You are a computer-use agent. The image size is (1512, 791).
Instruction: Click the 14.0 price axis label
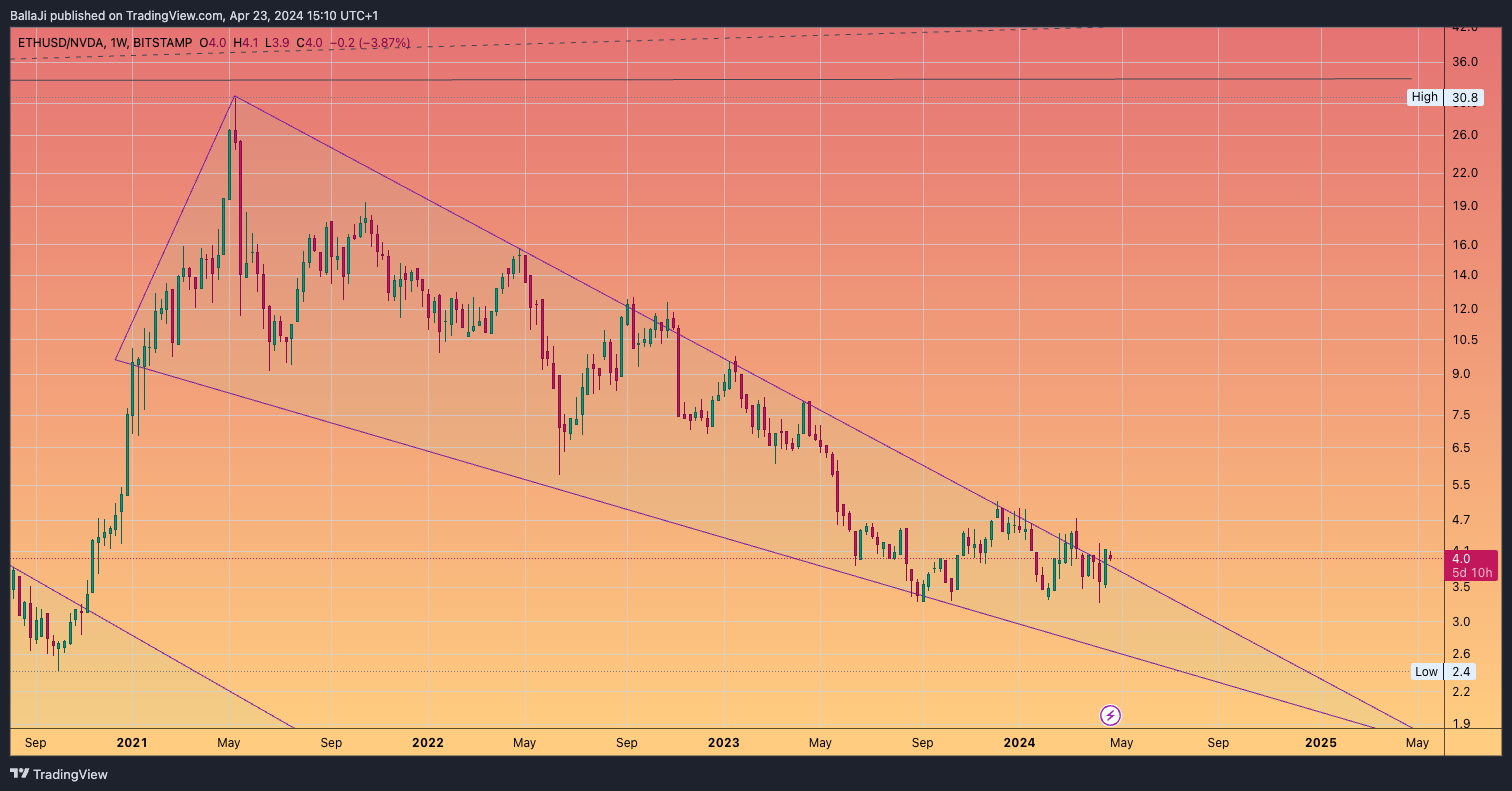click(1465, 275)
